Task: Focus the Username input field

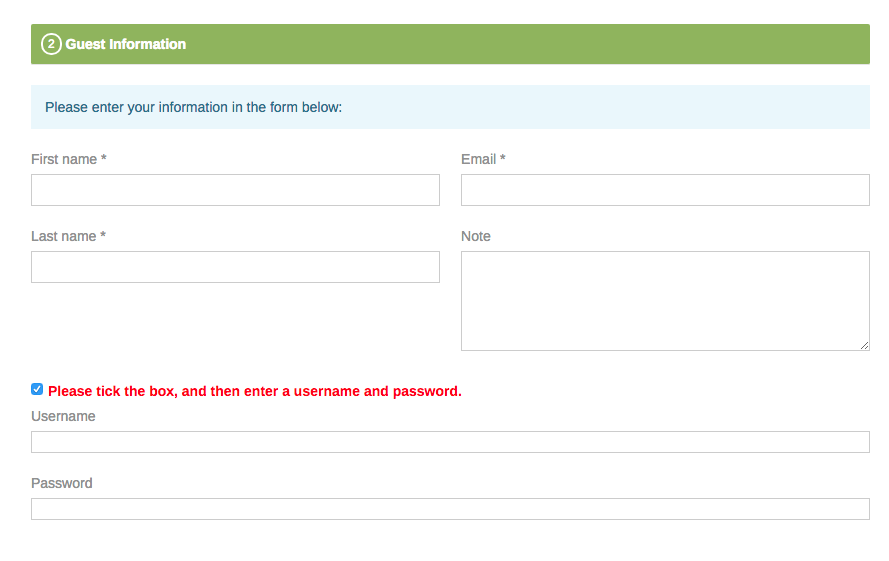Action: (x=450, y=442)
